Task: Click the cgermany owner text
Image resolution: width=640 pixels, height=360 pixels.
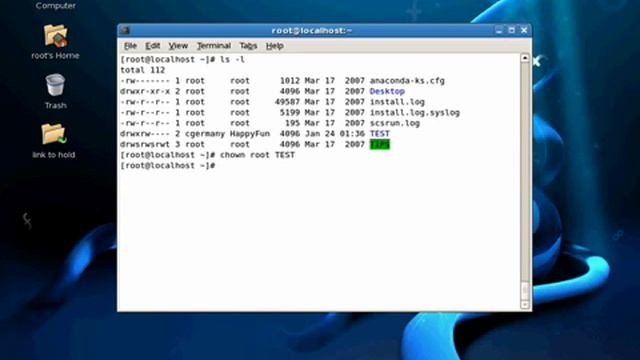Action: tap(205, 134)
